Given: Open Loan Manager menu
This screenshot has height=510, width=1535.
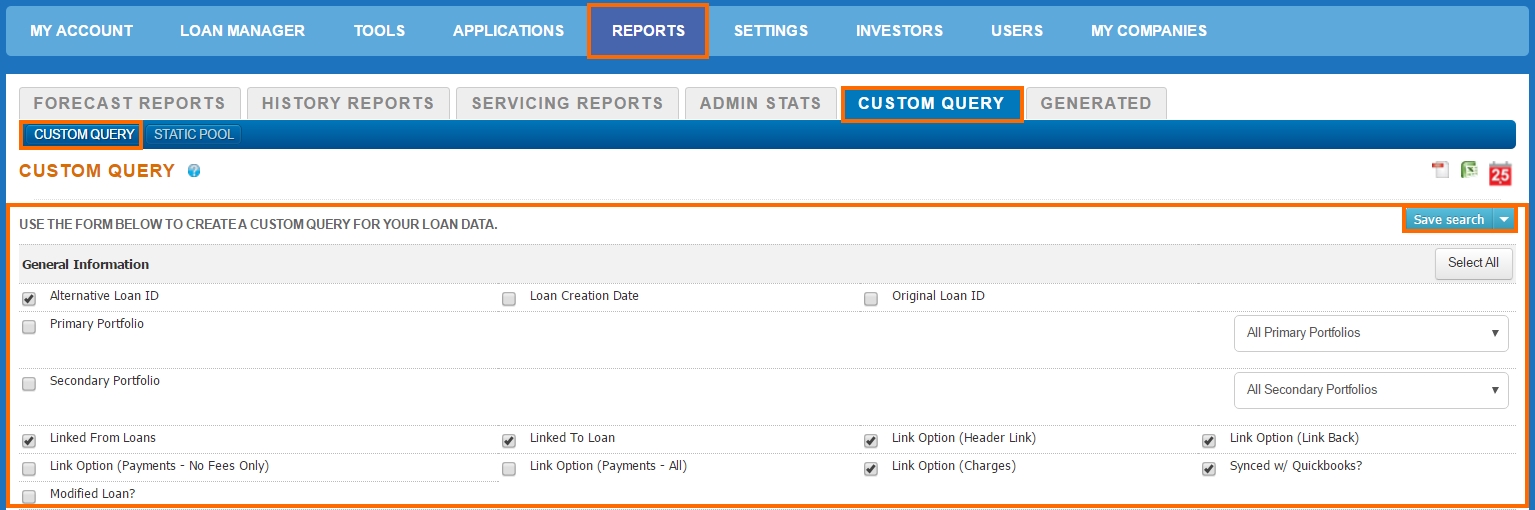Looking at the screenshot, I should (242, 31).
